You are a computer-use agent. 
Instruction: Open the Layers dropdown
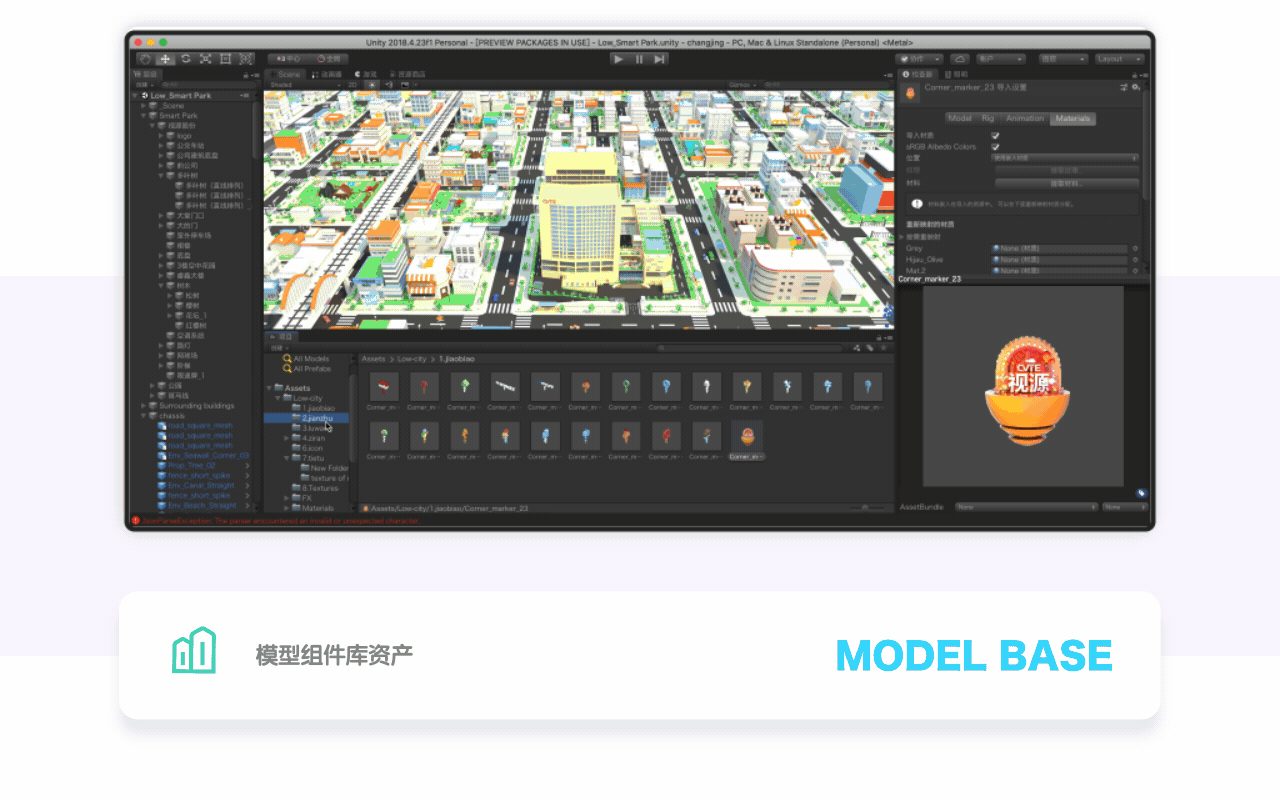coord(1063,59)
